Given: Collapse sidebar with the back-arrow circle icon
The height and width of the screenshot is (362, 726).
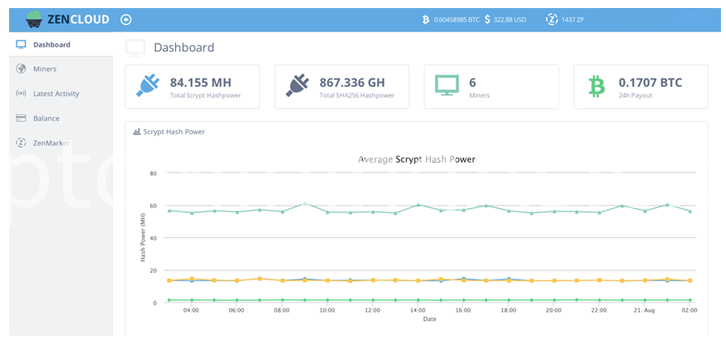Looking at the screenshot, I should 126,19.
